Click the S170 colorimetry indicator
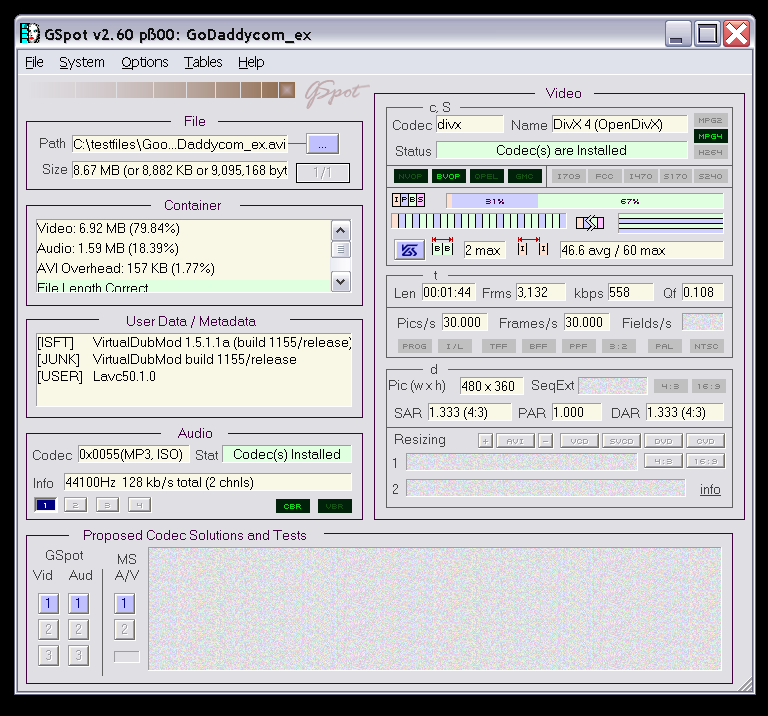The height and width of the screenshot is (716, 768). [x=675, y=176]
